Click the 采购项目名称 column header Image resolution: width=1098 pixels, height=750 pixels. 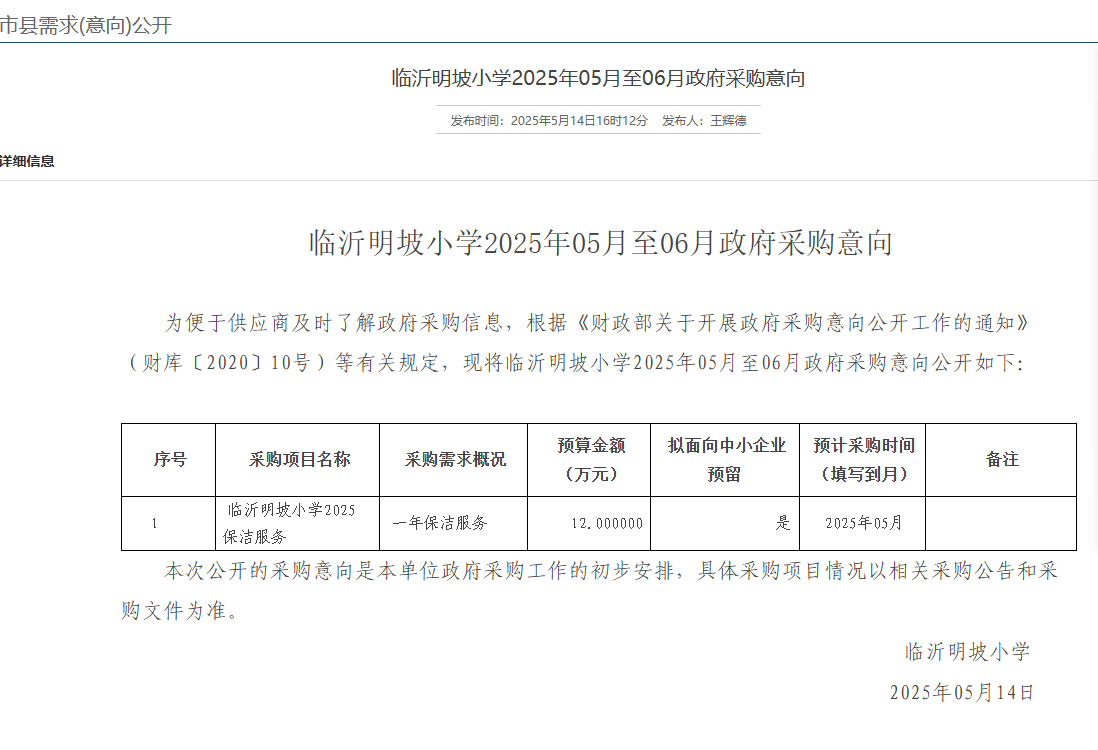(298, 459)
